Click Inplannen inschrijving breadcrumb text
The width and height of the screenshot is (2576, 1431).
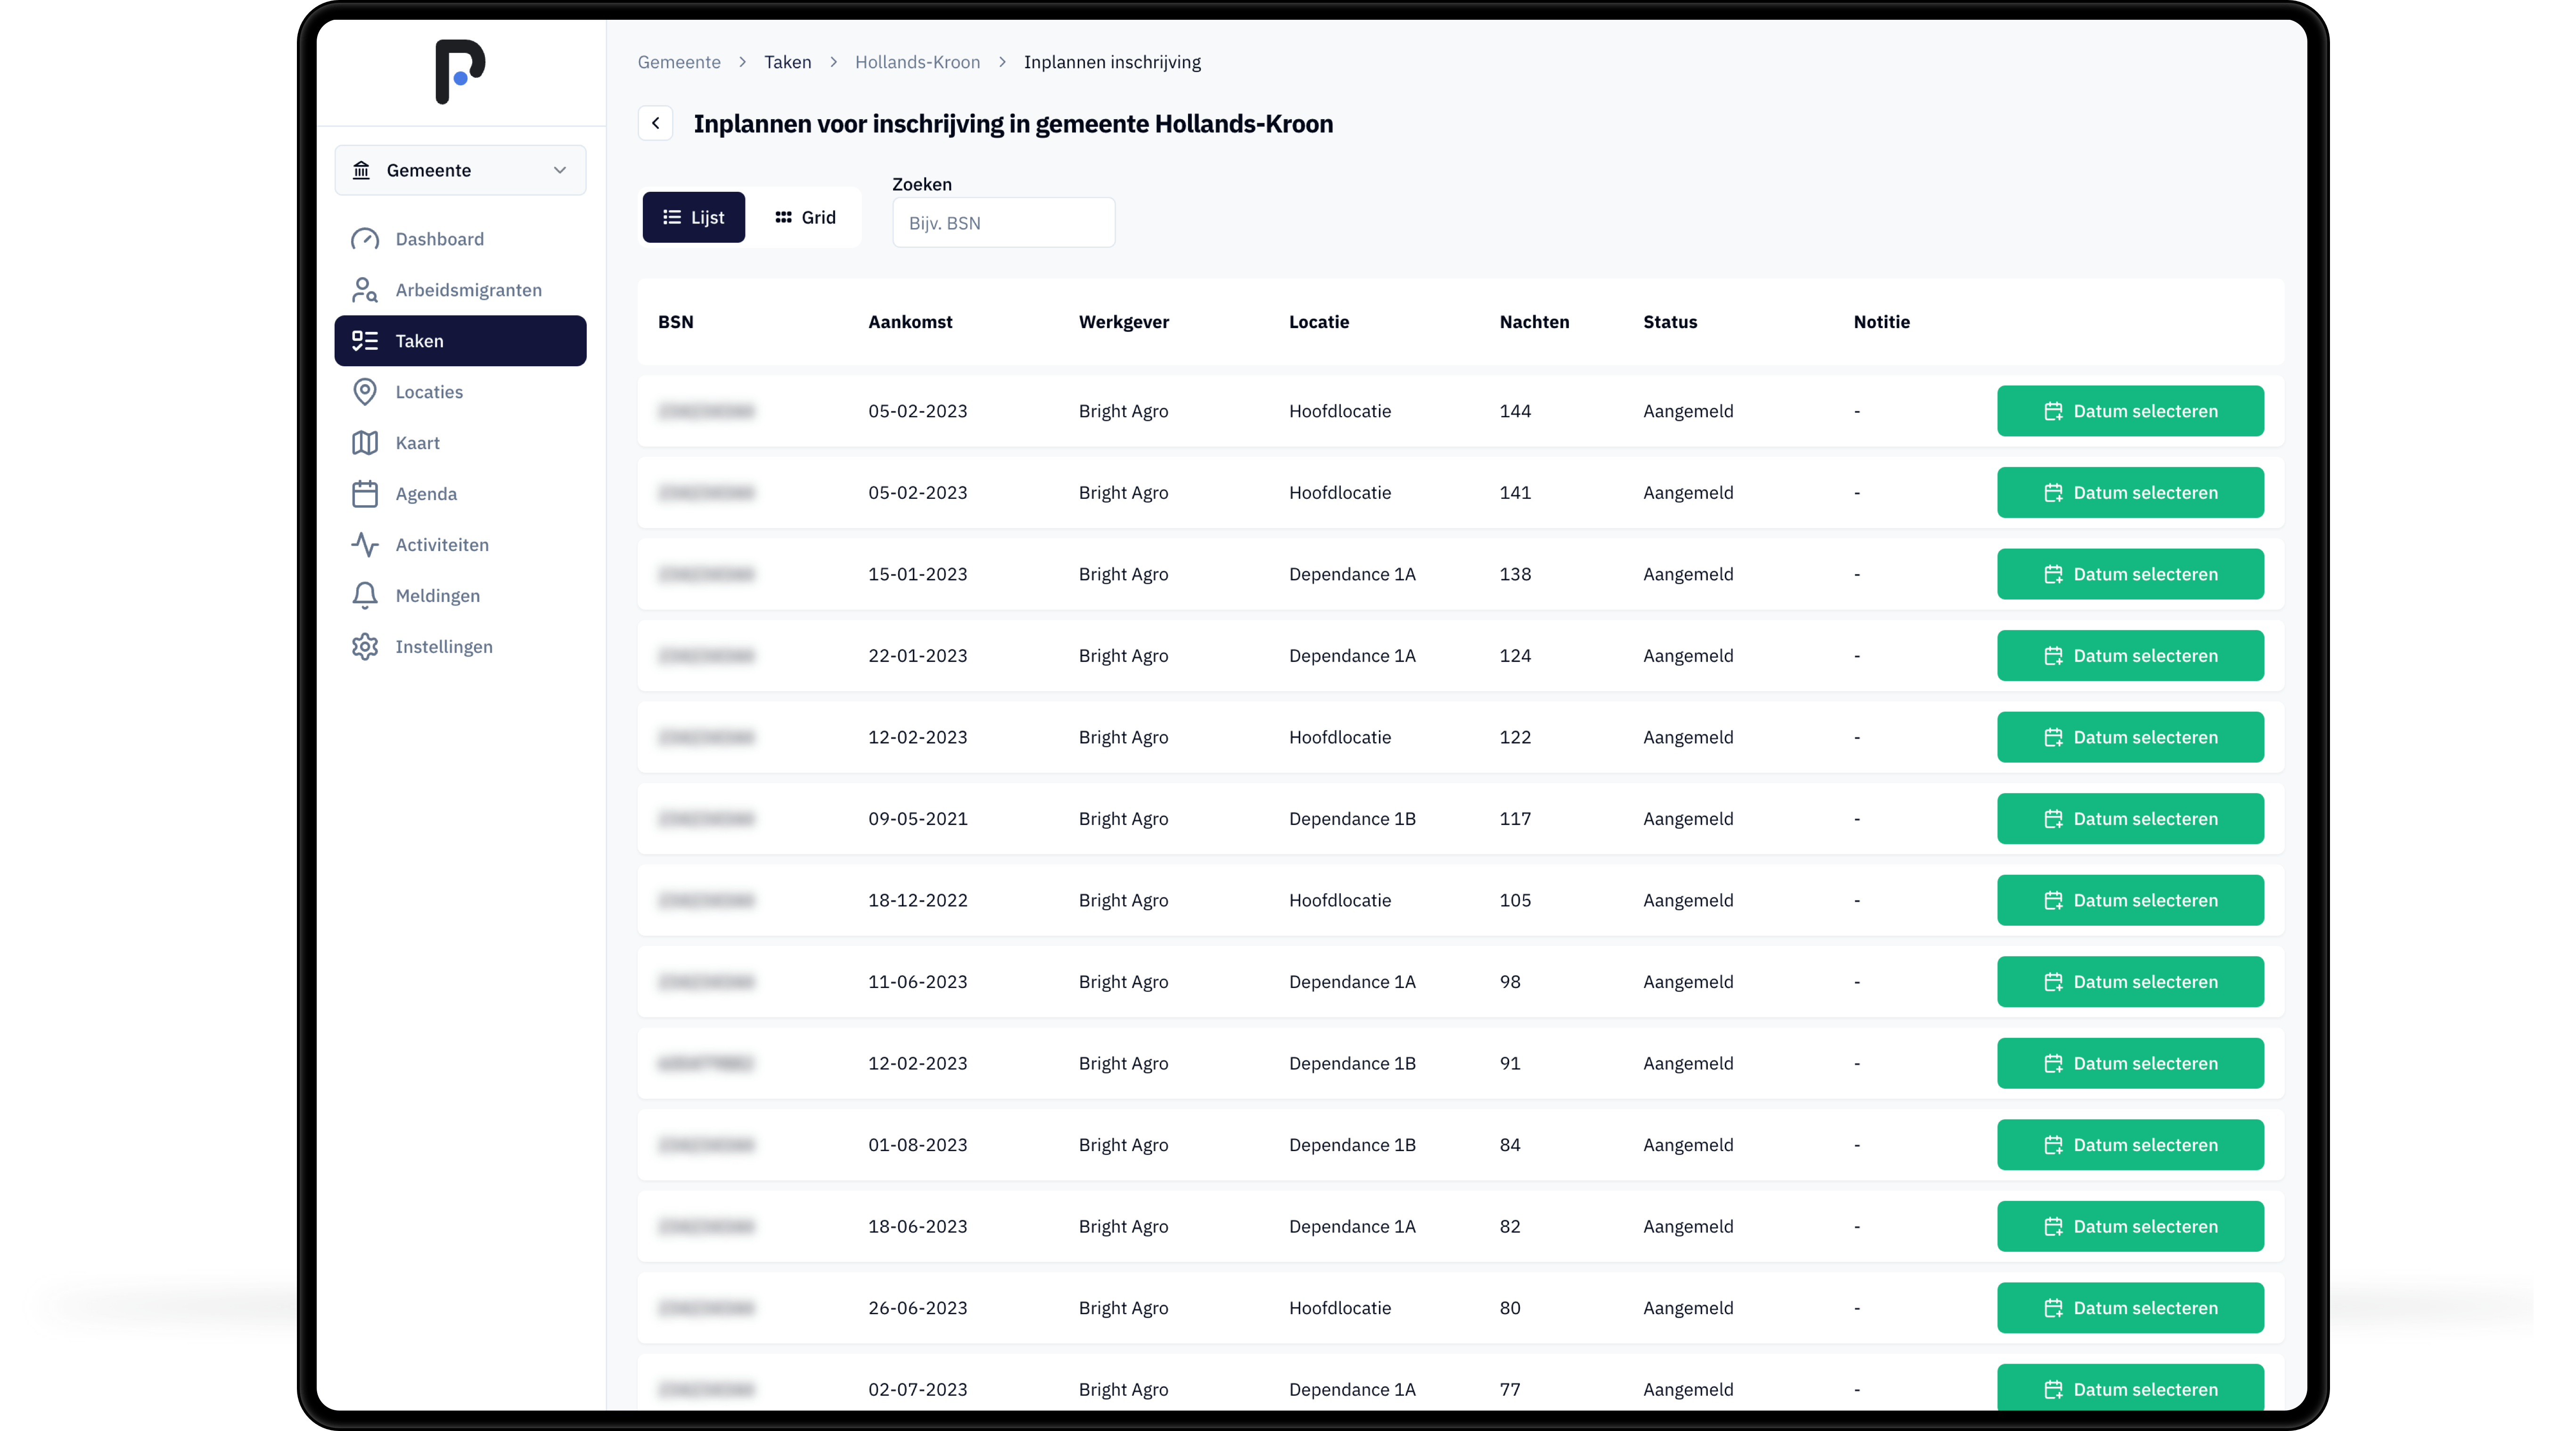(x=1112, y=62)
